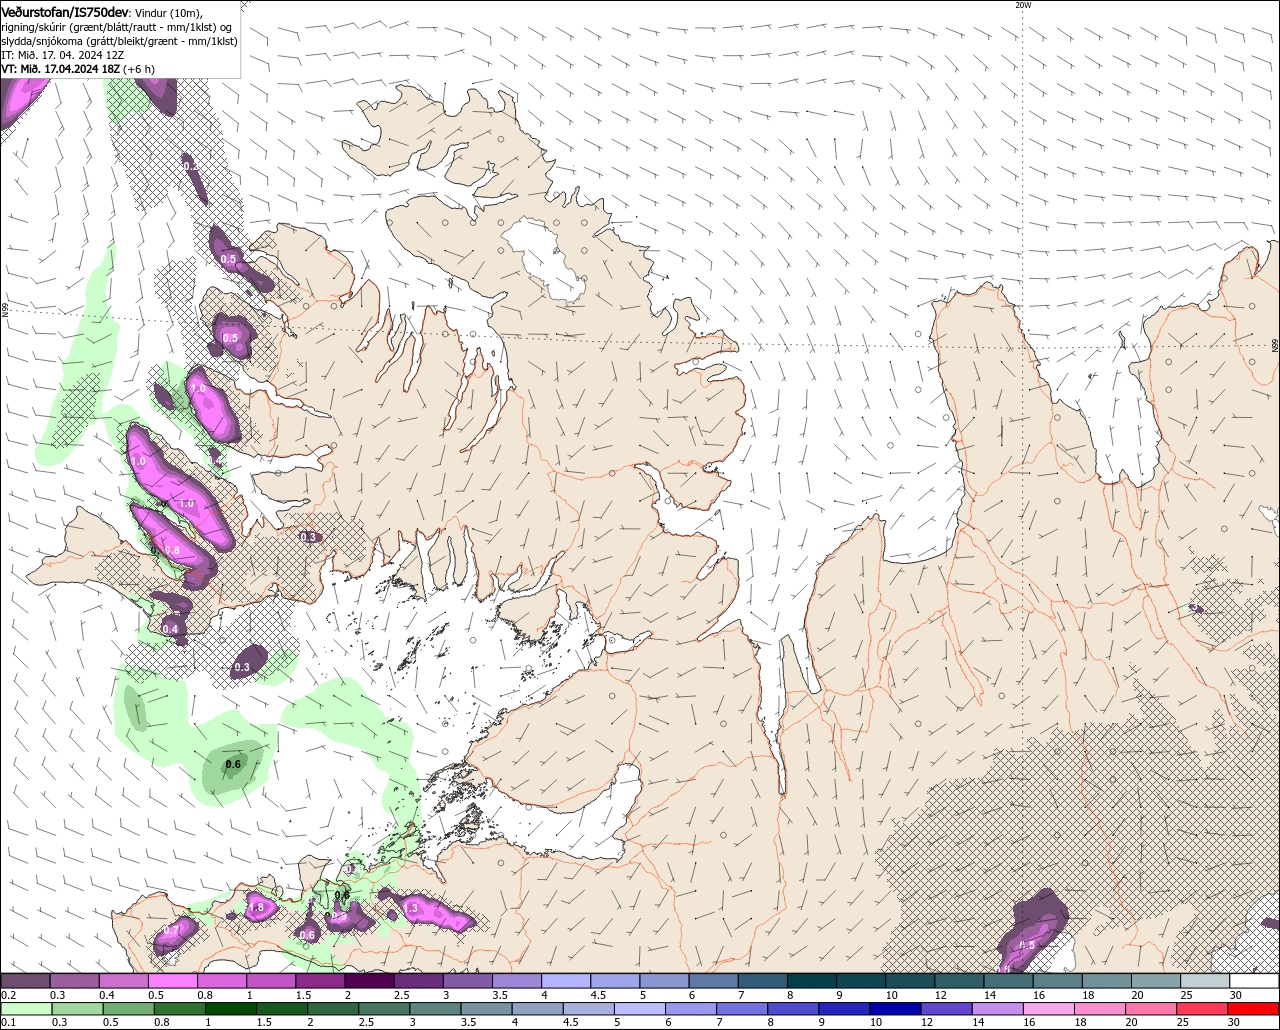
Task: Click the Veðurstofan/IS750dev title text
Action: click(x=65, y=12)
